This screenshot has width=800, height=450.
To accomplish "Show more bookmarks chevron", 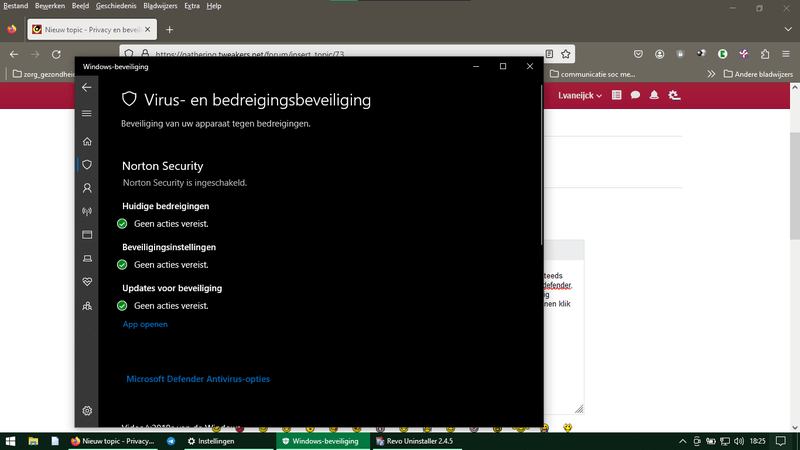I will coord(711,74).
